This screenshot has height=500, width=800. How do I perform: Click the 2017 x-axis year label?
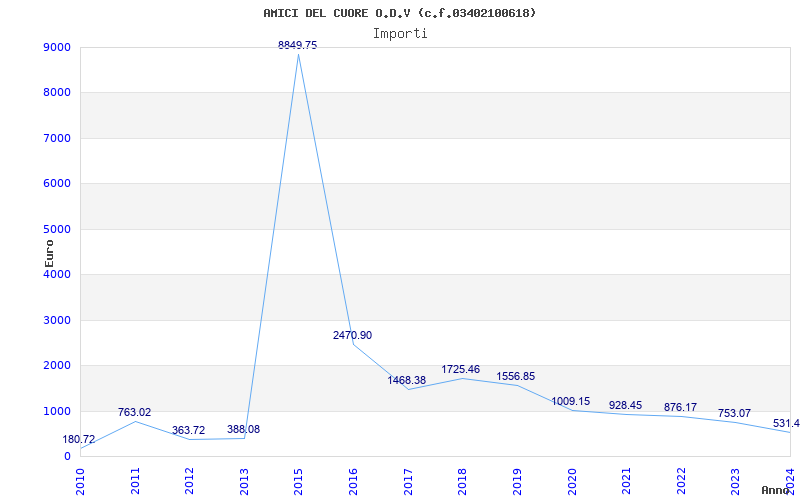point(408,481)
